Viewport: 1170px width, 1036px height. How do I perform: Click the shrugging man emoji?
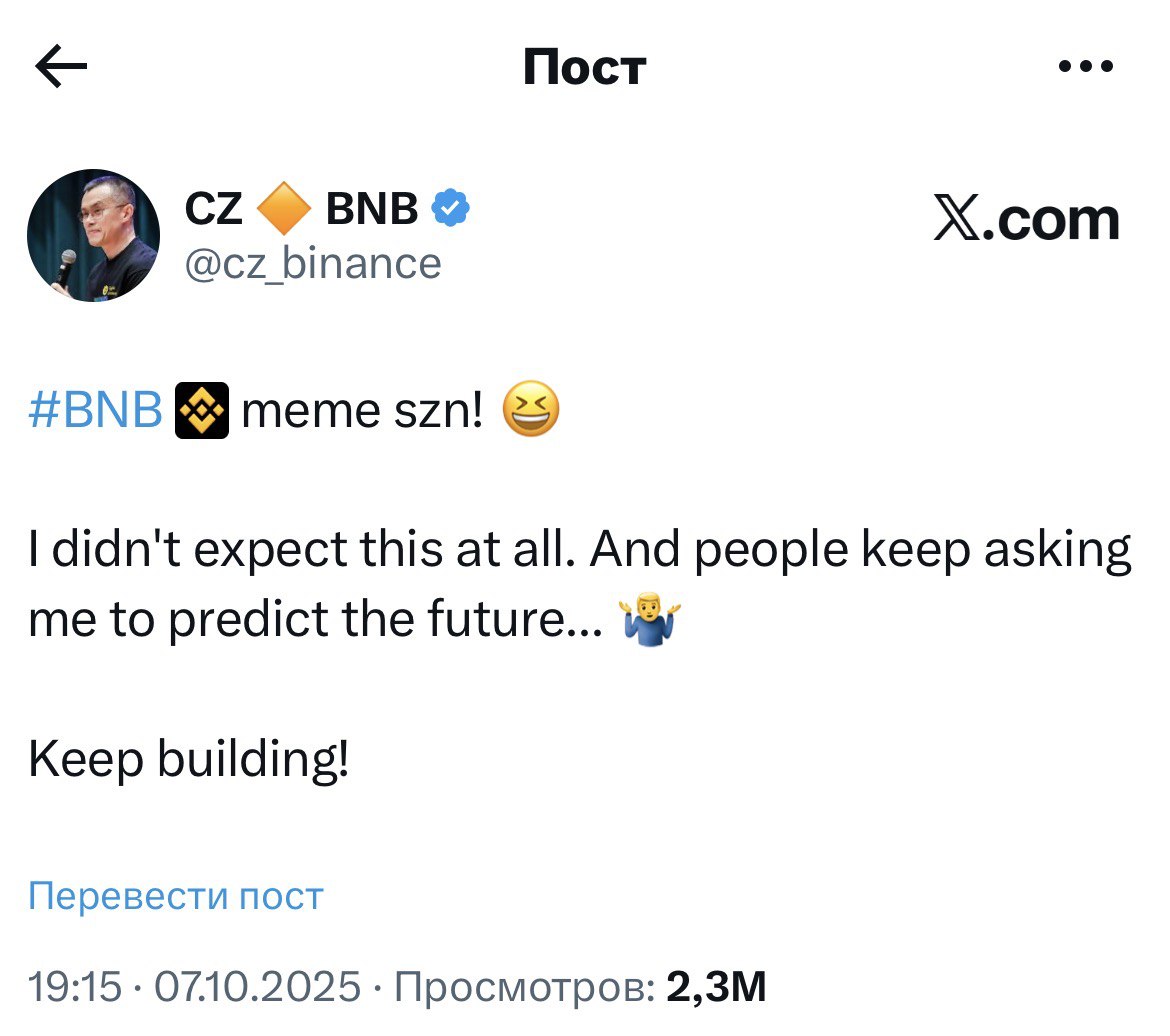(x=649, y=622)
